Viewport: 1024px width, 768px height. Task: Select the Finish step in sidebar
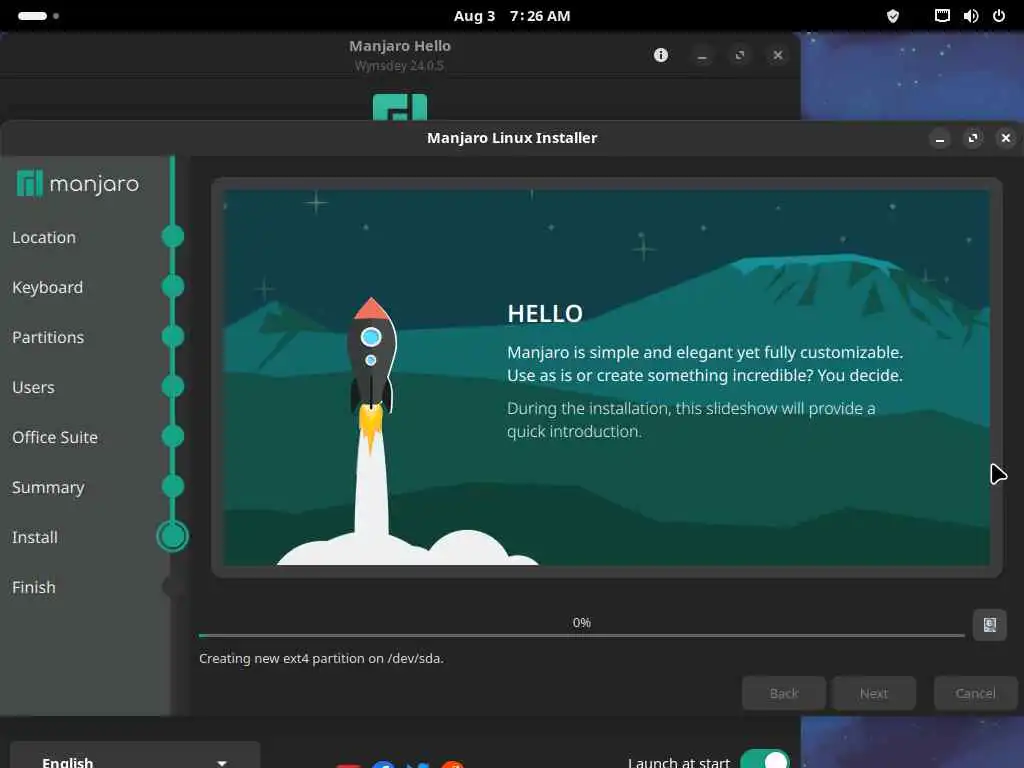pyautogui.click(x=34, y=588)
